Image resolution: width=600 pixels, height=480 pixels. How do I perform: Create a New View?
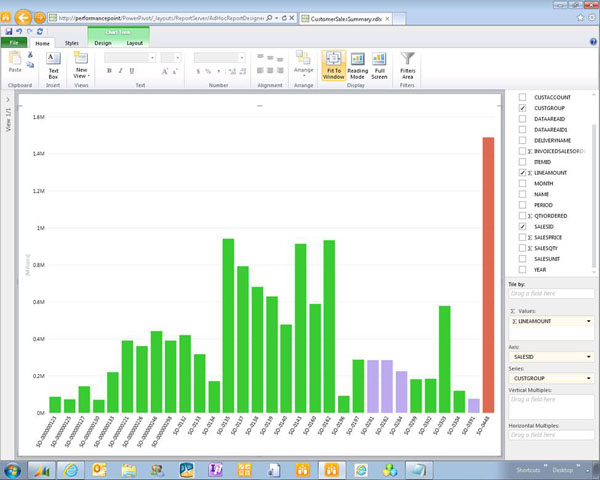pyautogui.click(x=81, y=65)
